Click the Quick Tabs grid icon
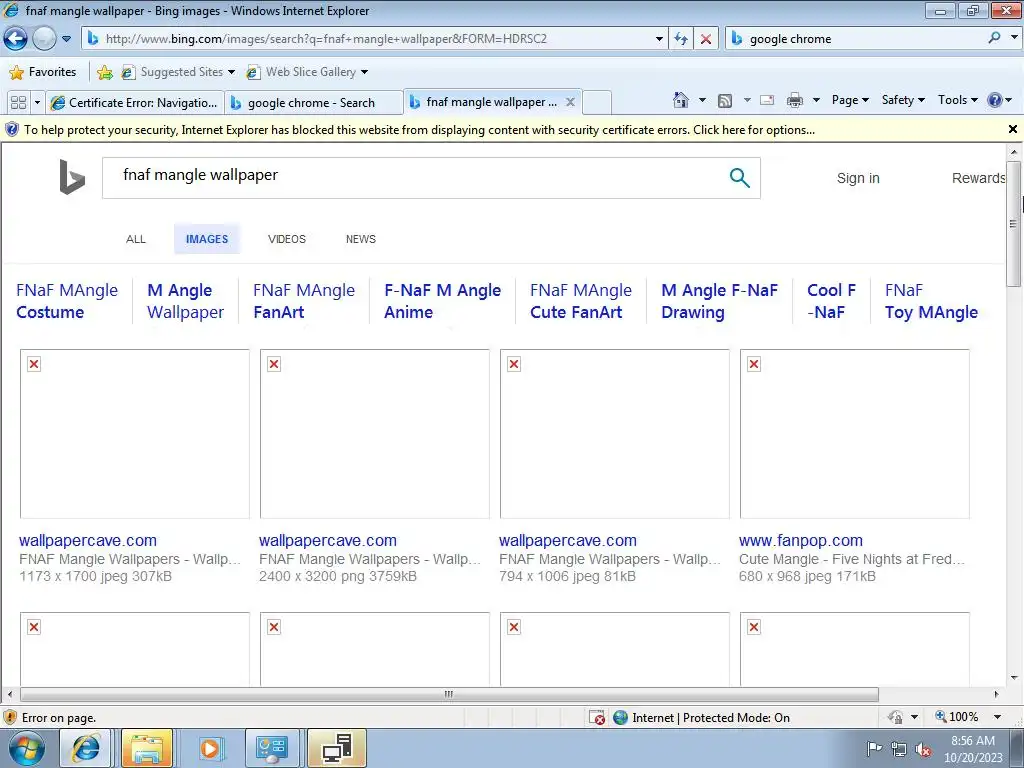Viewport: 1024px width, 768px height. pos(18,102)
